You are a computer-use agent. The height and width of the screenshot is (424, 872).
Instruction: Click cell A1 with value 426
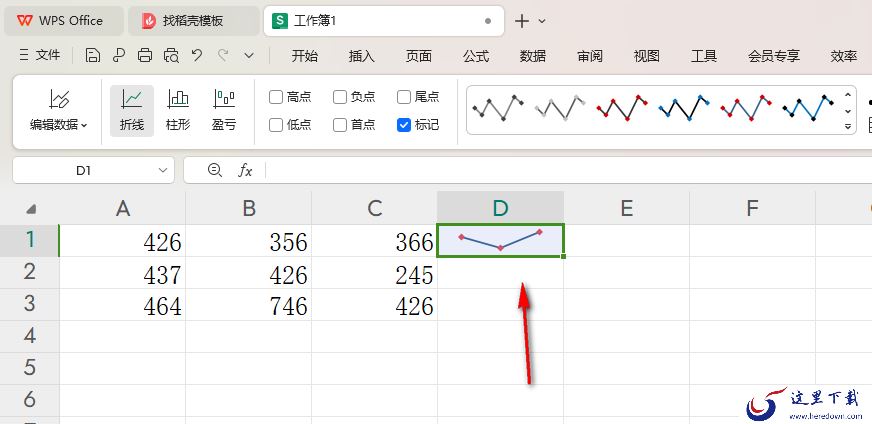(123, 240)
